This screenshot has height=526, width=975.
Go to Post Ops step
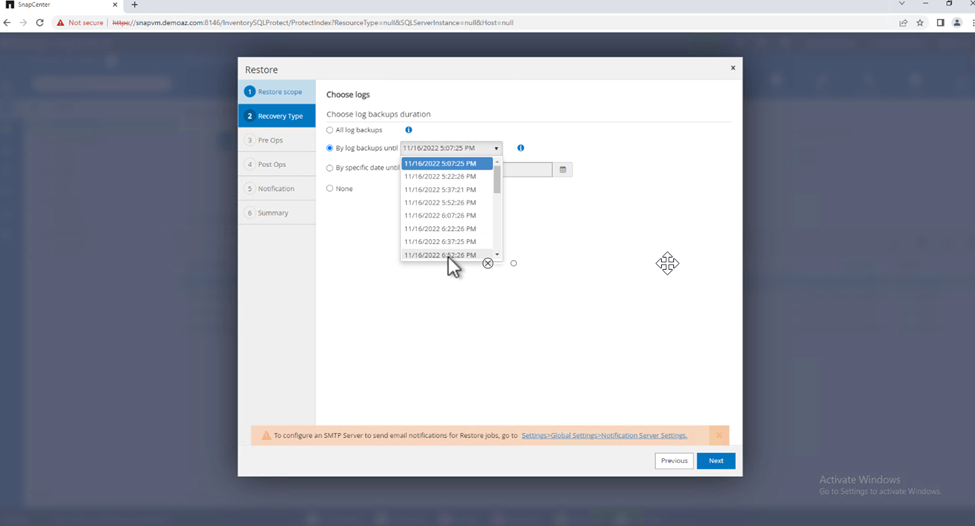[x=277, y=164]
